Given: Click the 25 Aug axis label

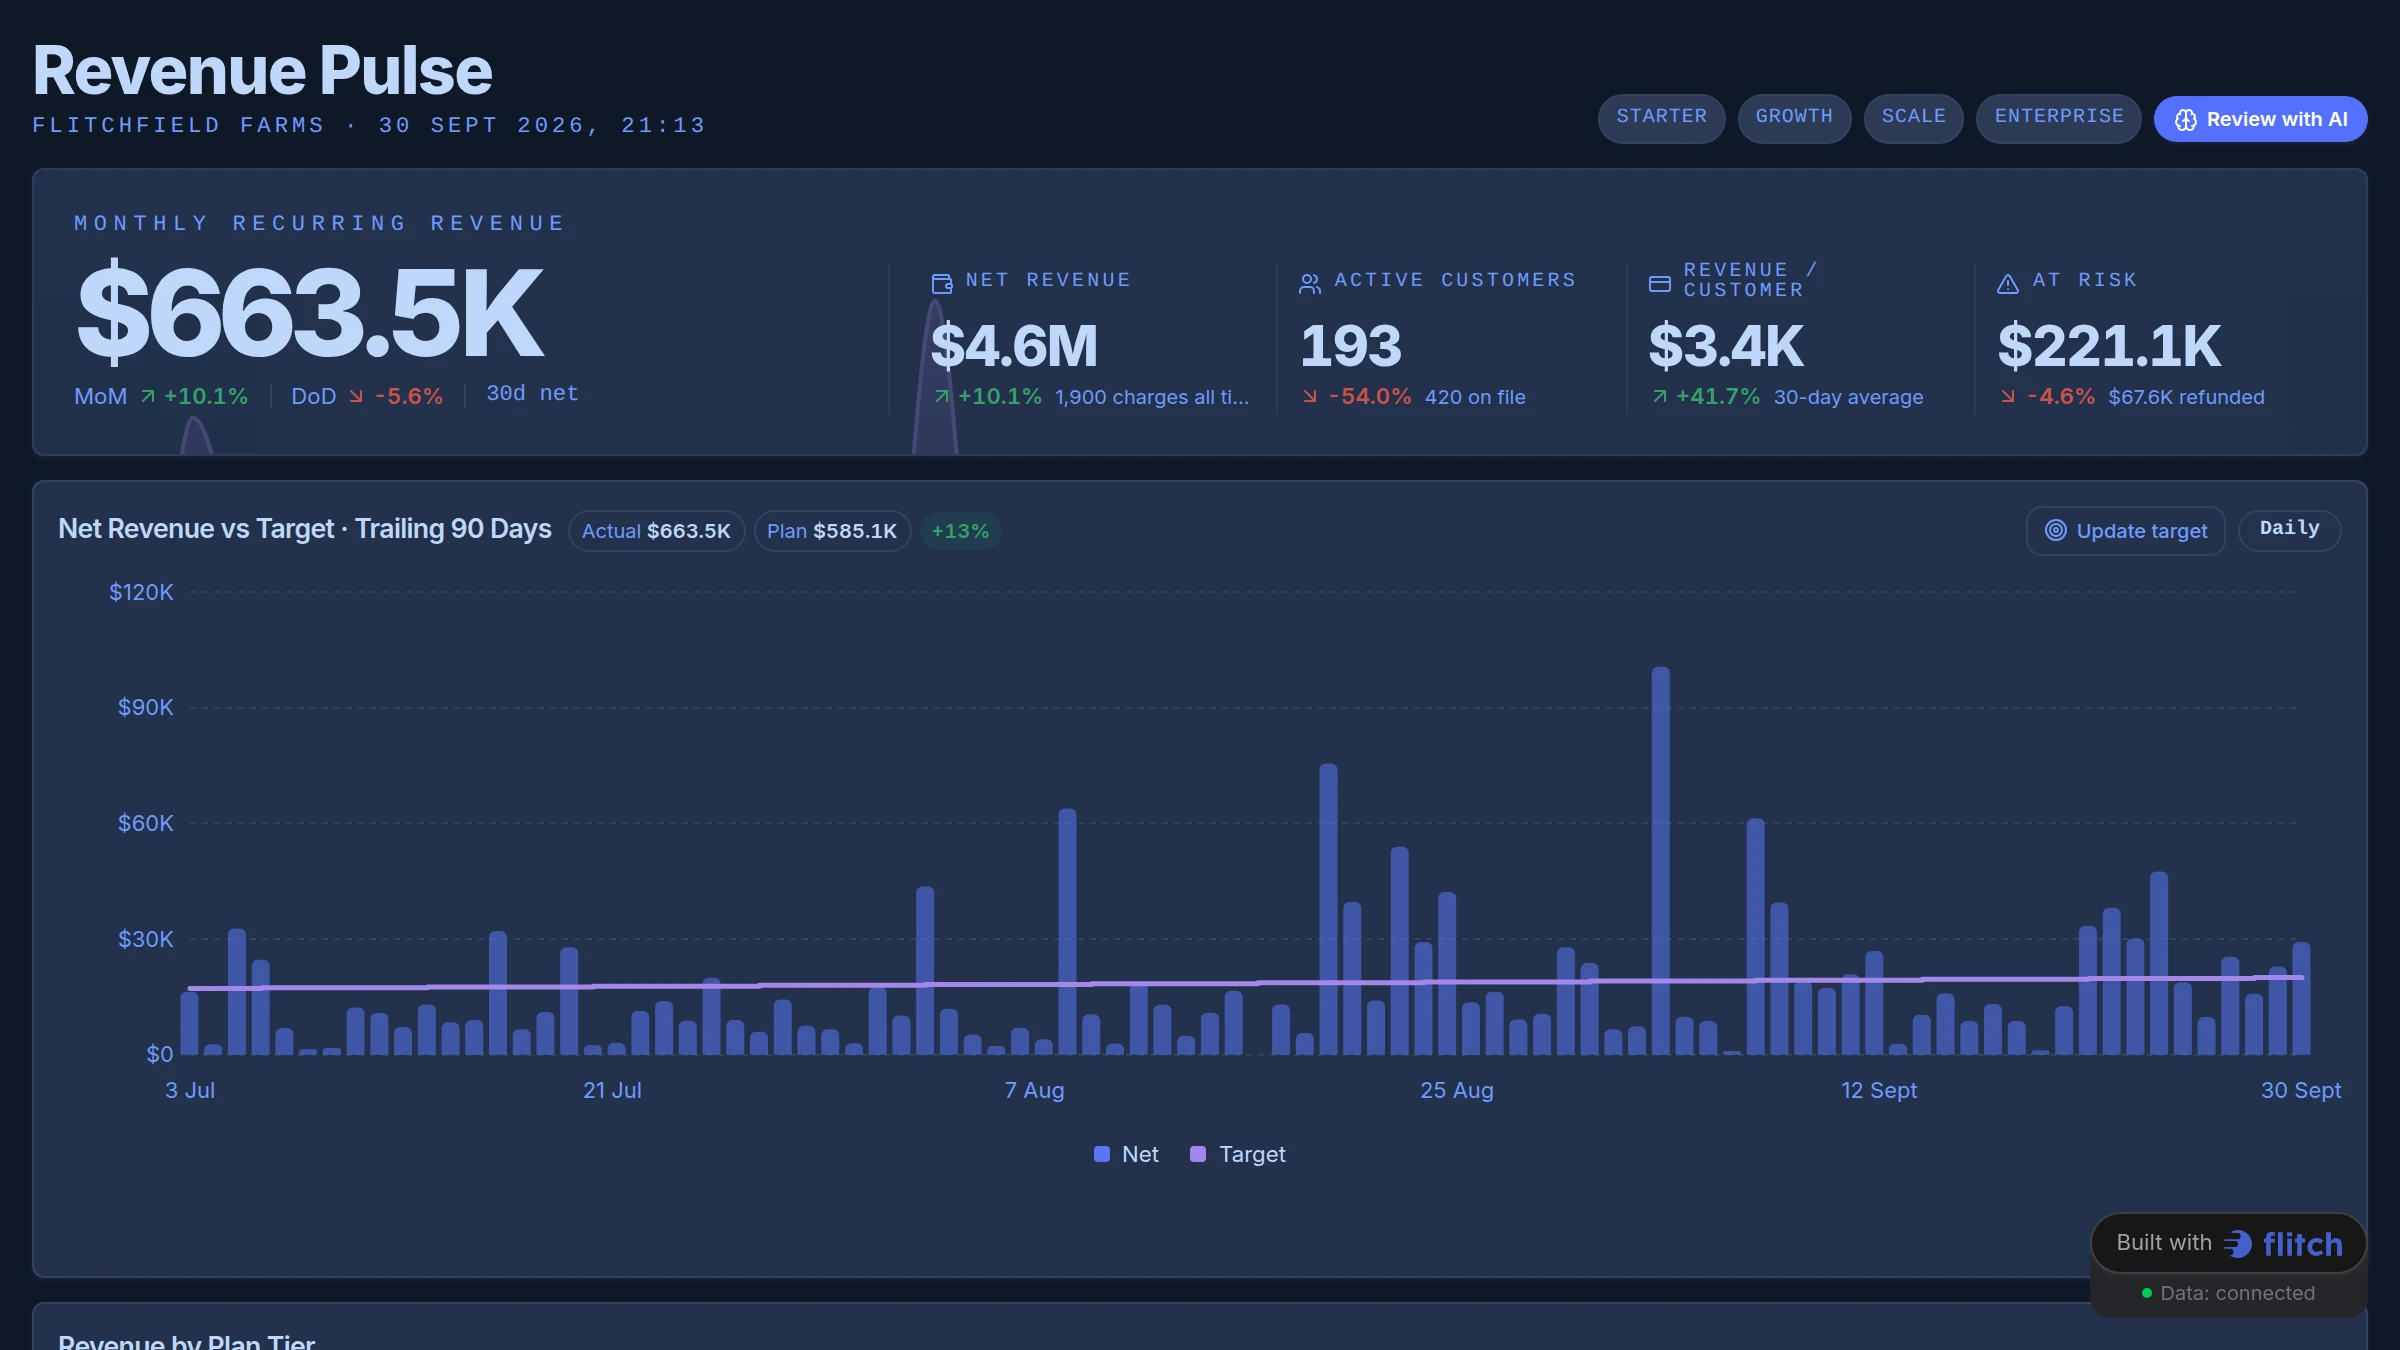Looking at the screenshot, I should pyautogui.click(x=1457, y=1090).
